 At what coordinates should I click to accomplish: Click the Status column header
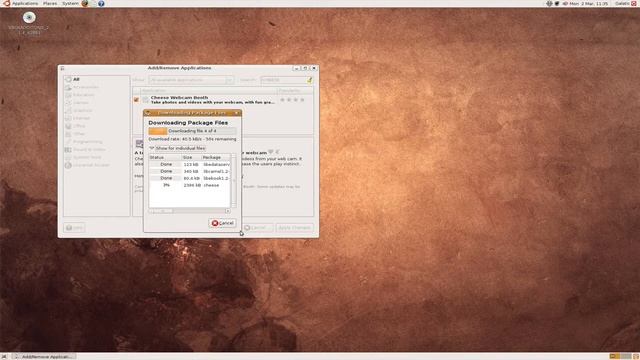click(165, 157)
